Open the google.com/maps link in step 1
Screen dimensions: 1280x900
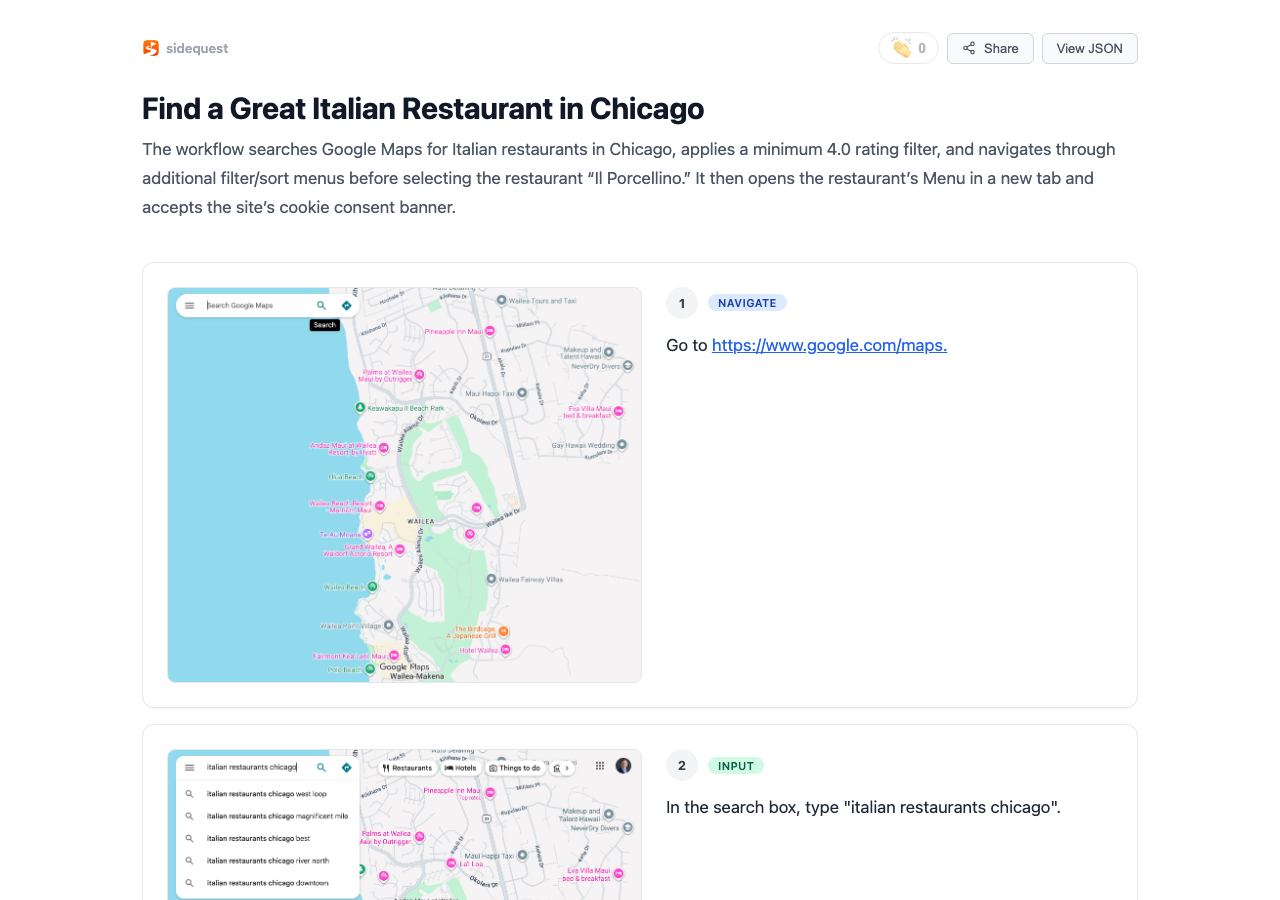[x=829, y=345]
